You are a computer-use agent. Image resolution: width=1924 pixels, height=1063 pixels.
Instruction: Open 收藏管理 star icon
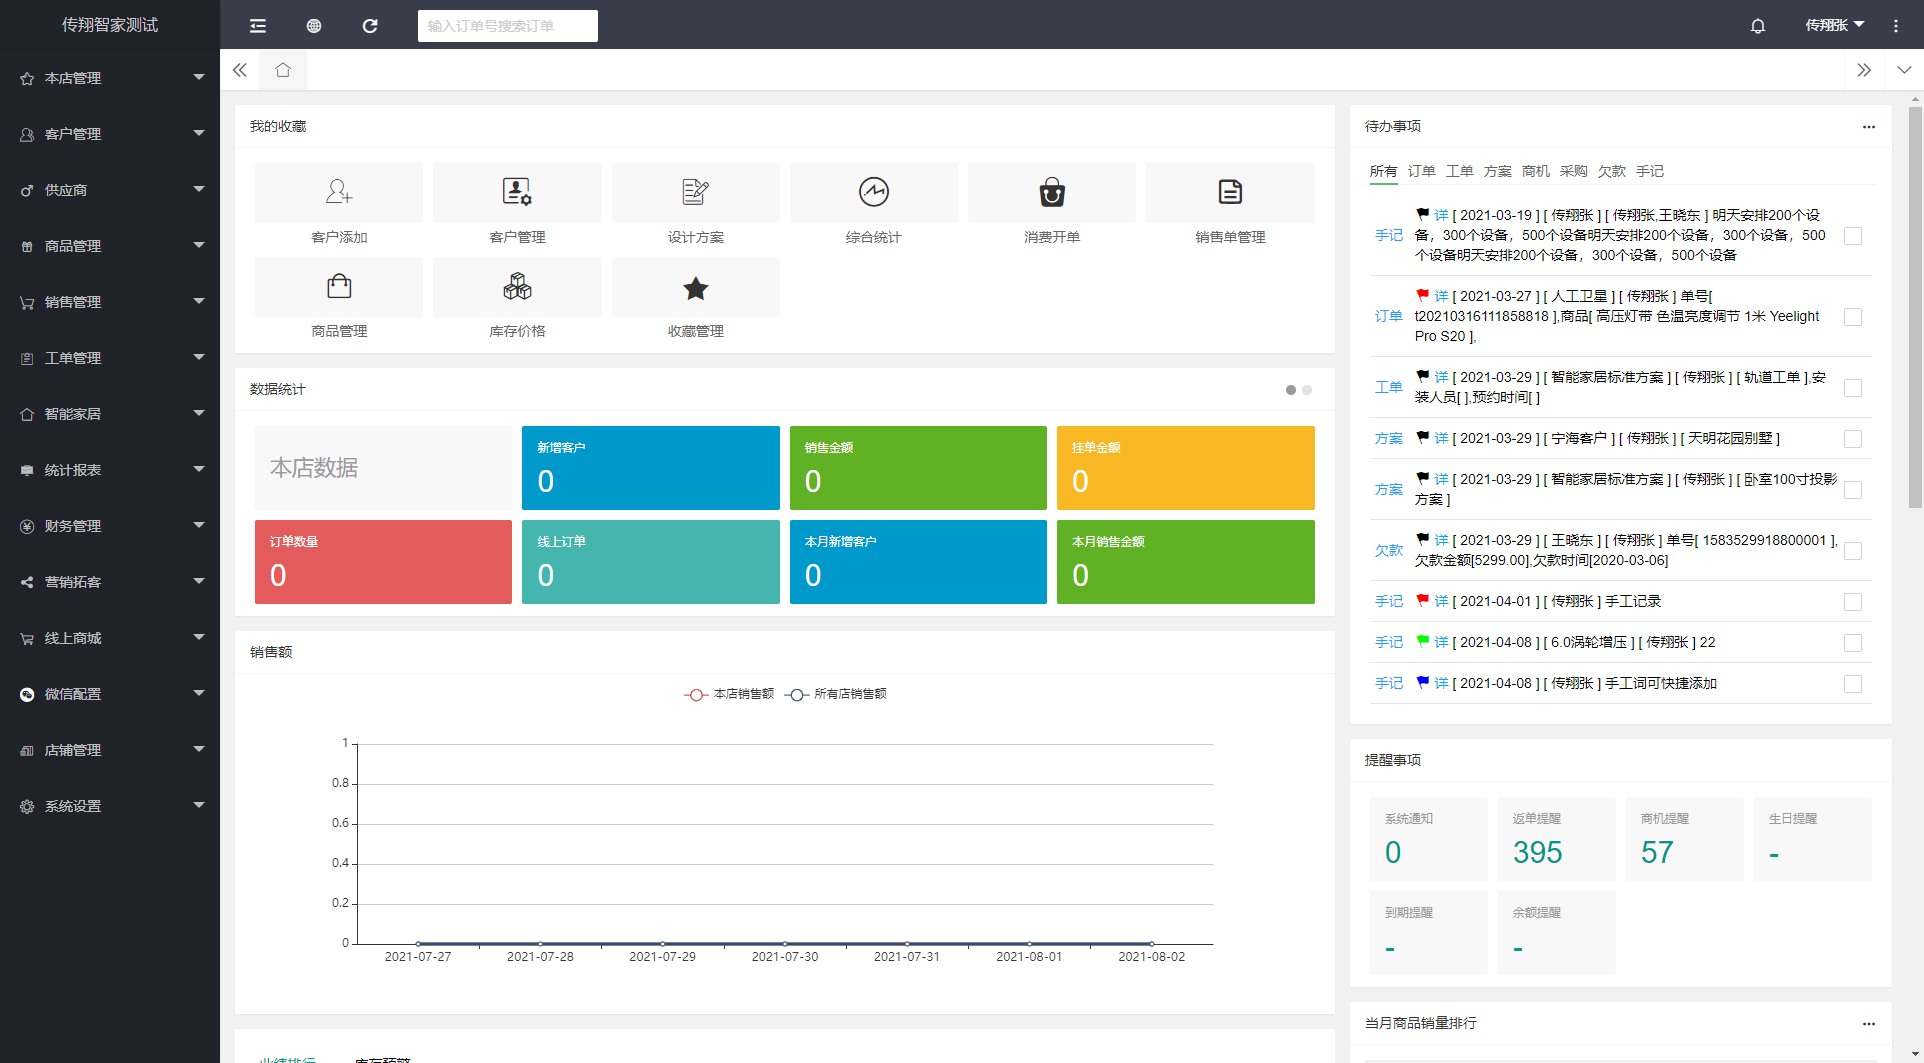coord(695,288)
